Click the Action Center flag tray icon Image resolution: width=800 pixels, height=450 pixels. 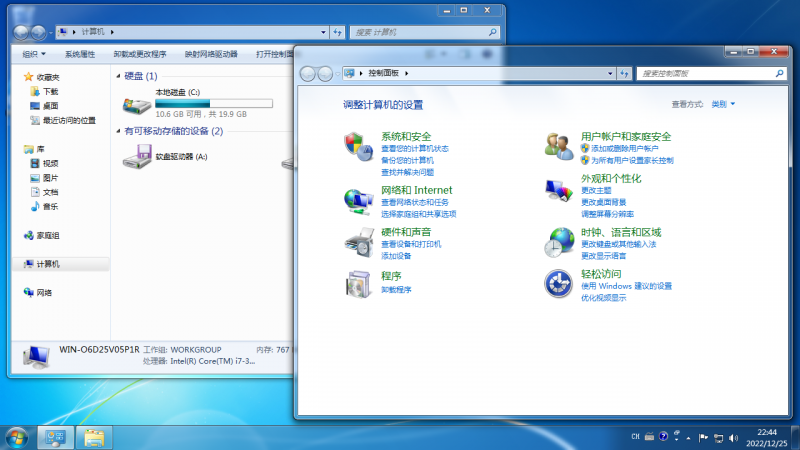[x=703, y=437]
